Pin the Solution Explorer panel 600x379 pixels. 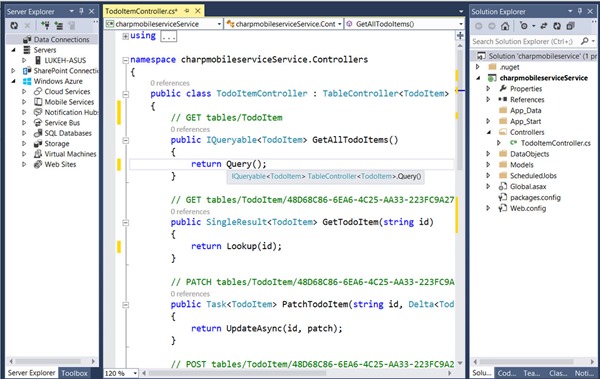(x=580, y=11)
